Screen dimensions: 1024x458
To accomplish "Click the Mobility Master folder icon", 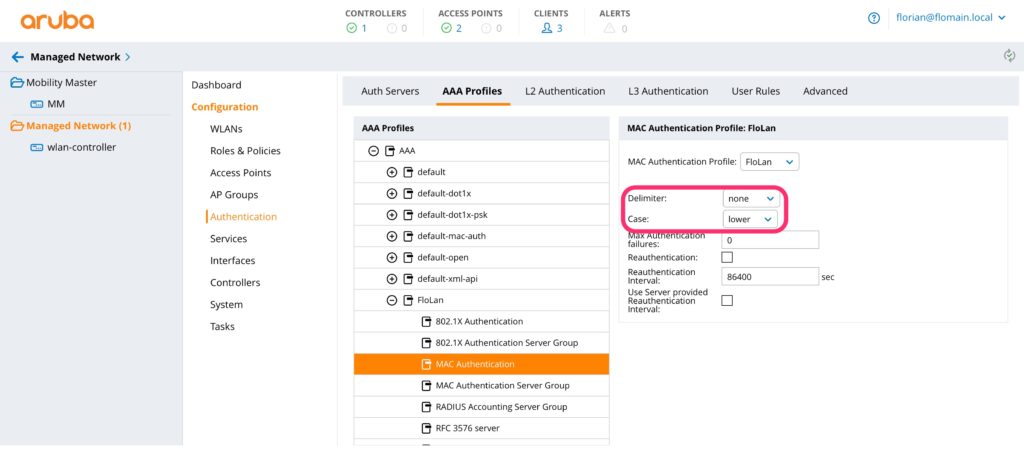I will tap(17, 82).
